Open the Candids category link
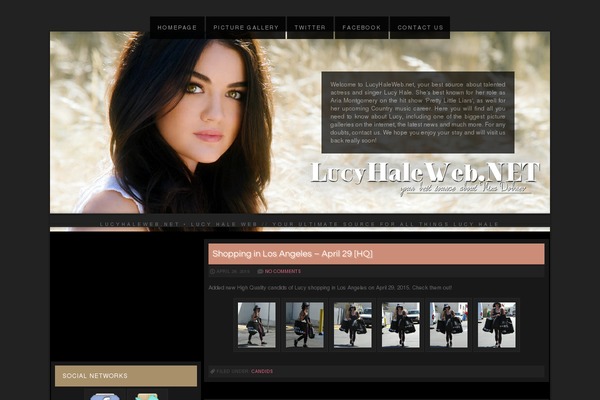The width and height of the screenshot is (600, 400). point(262,371)
